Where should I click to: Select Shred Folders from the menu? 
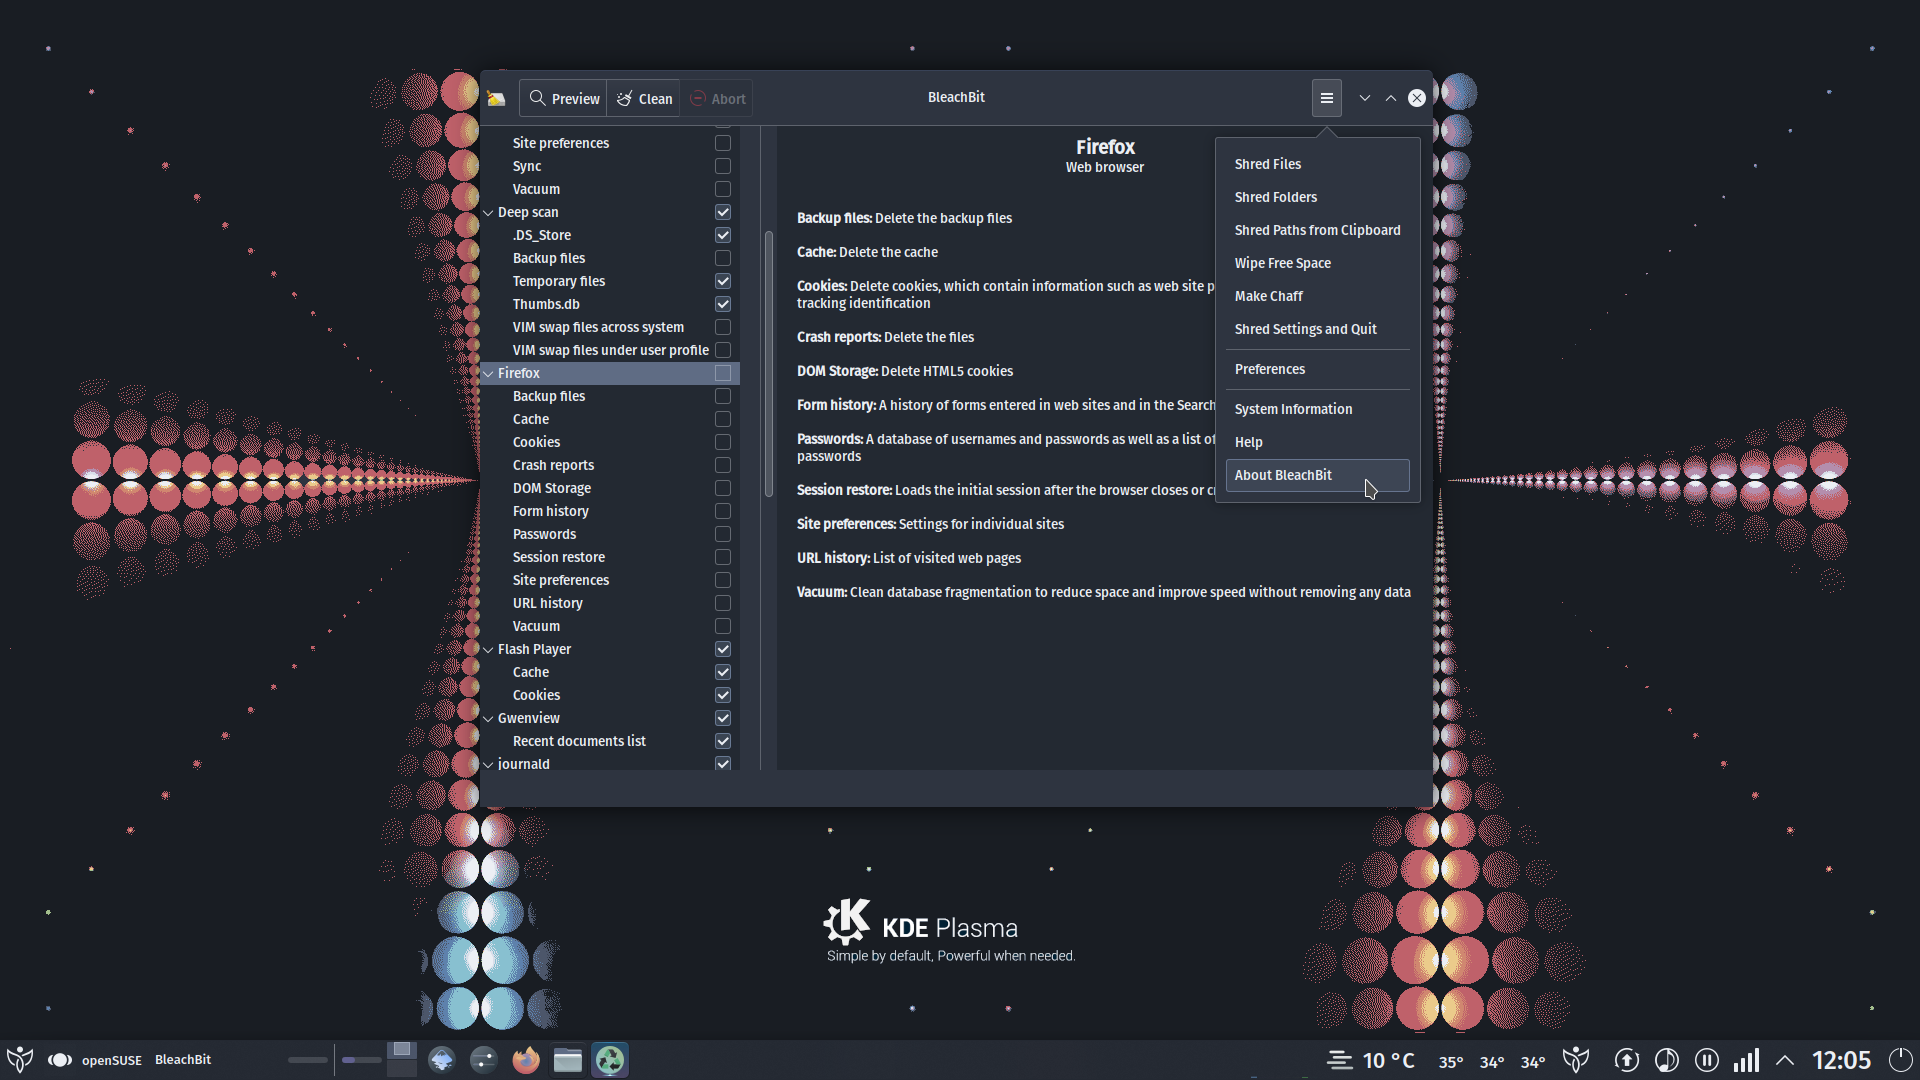point(1317,197)
